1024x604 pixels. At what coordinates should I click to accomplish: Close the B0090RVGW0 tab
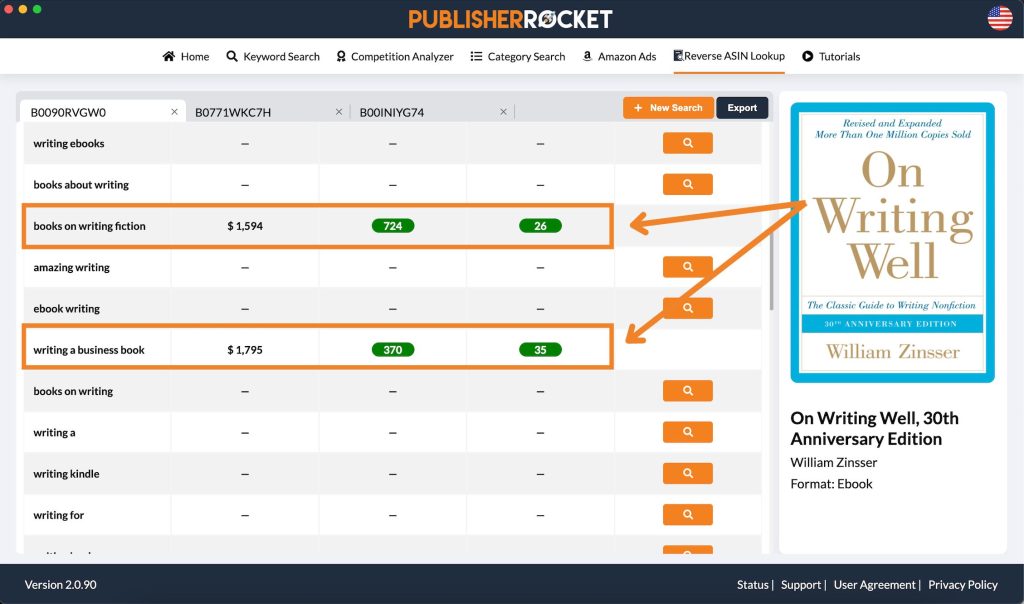174,112
